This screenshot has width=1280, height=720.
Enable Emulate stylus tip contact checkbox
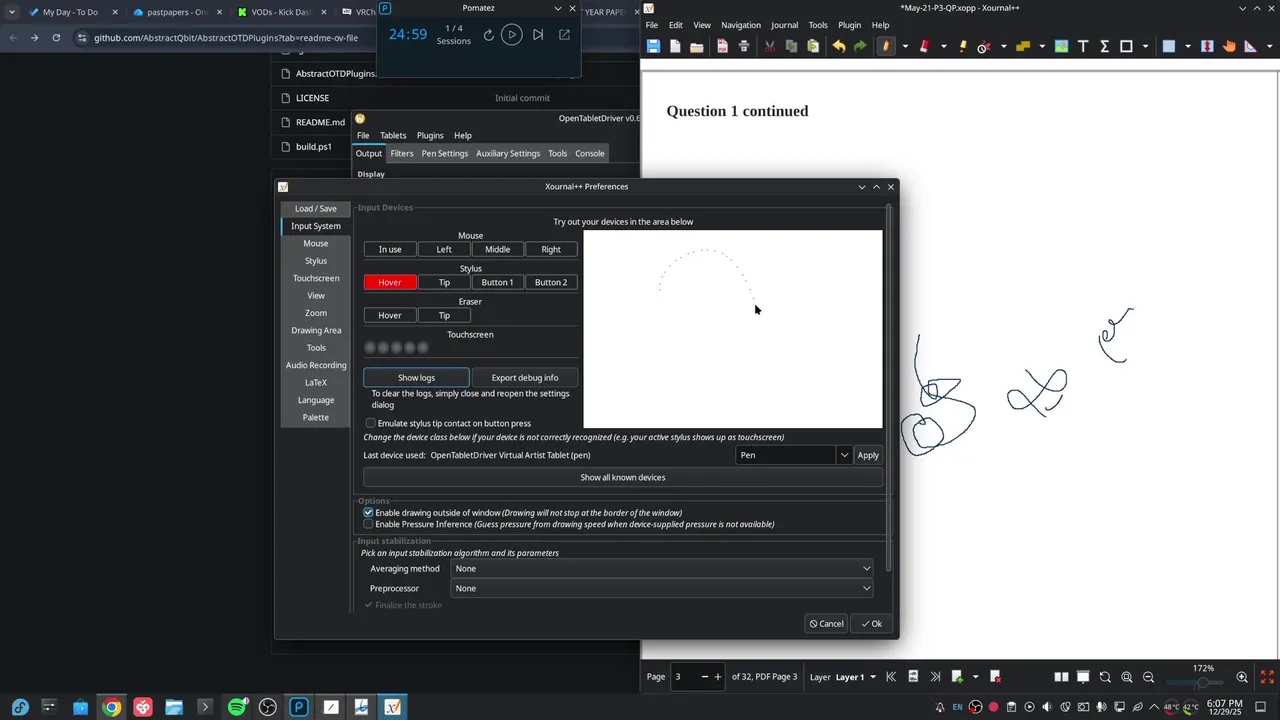coord(370,423)
